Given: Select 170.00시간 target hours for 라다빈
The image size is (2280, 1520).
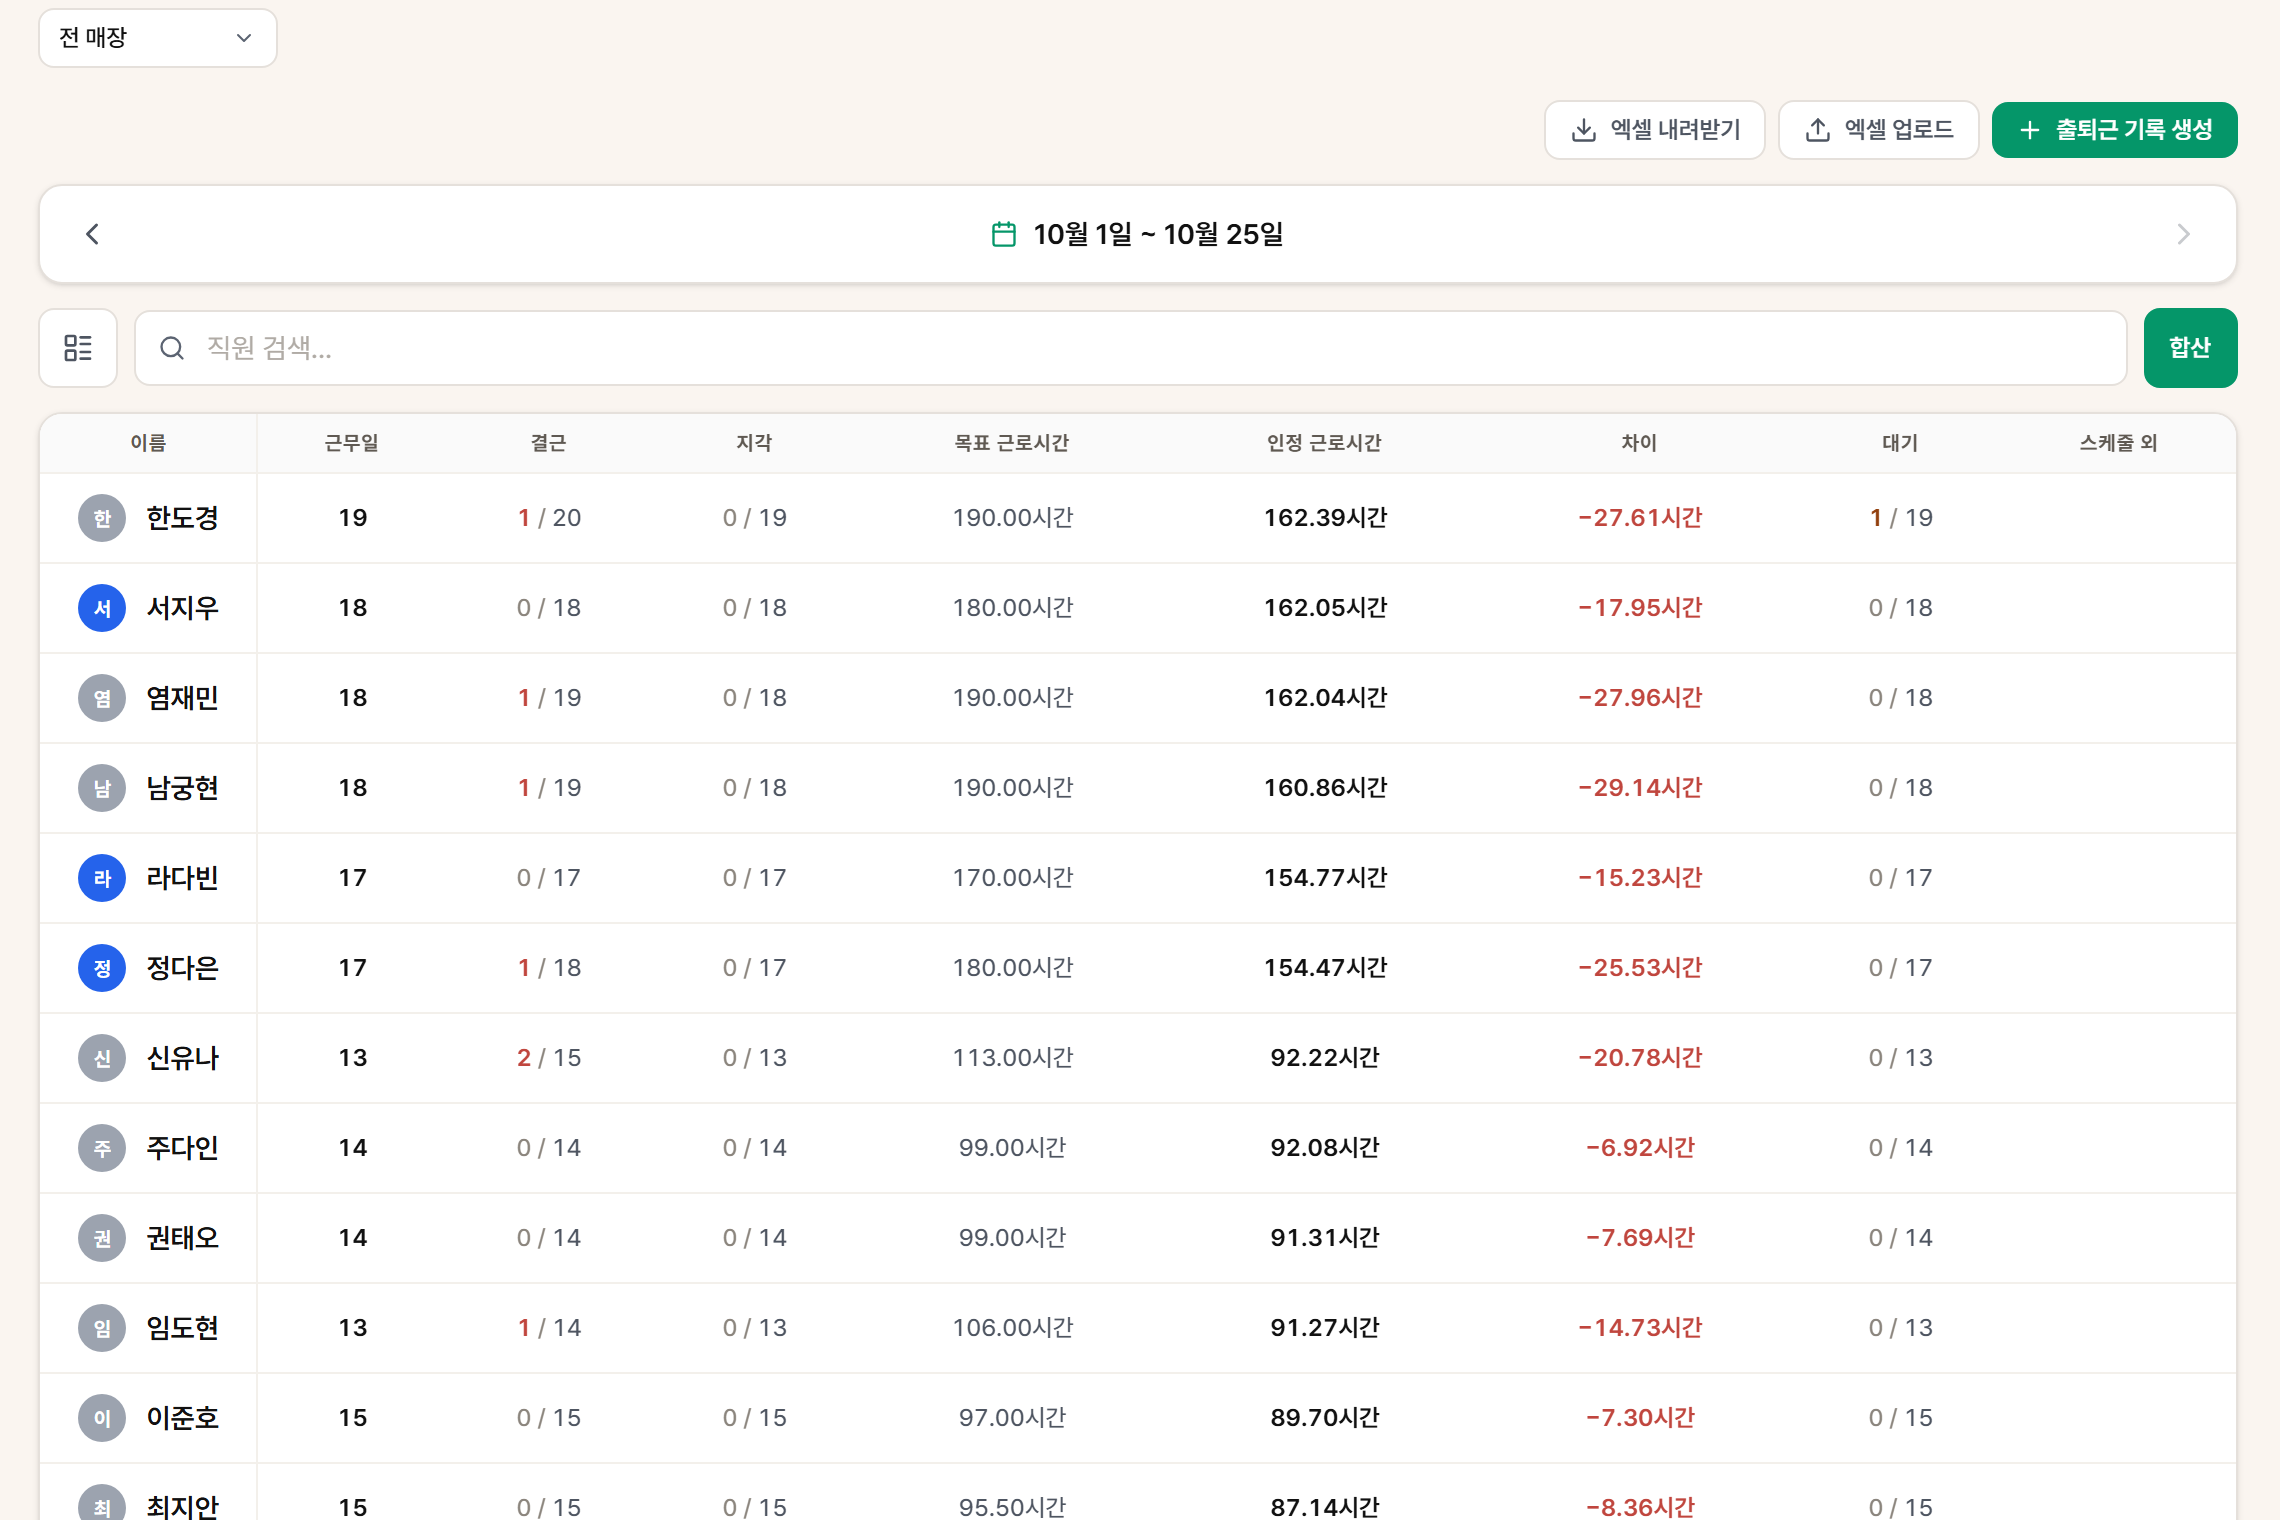Looking at the screenshot, I should 1012,878.
